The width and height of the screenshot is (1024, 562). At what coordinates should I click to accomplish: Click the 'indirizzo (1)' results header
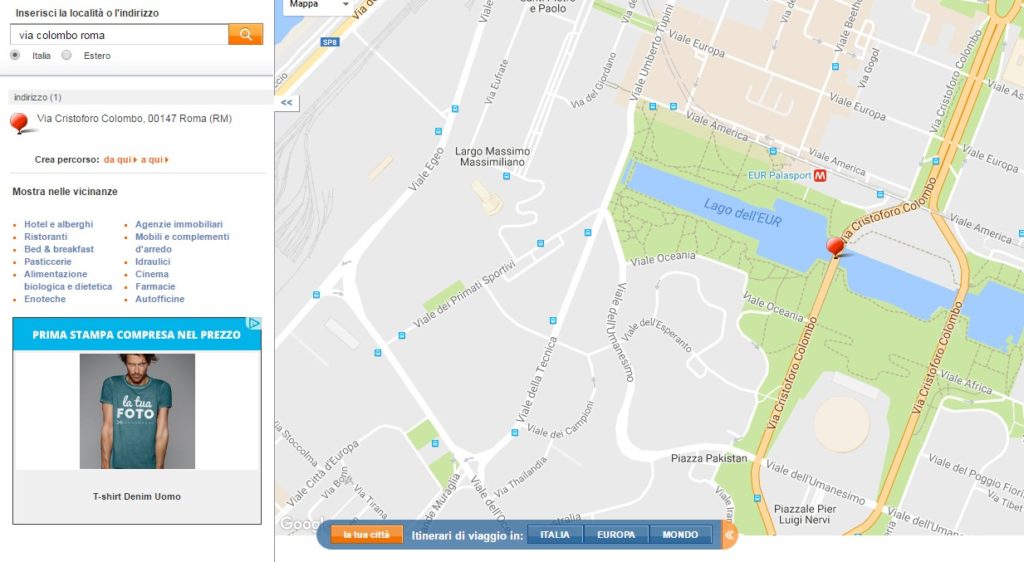(38, 97)
